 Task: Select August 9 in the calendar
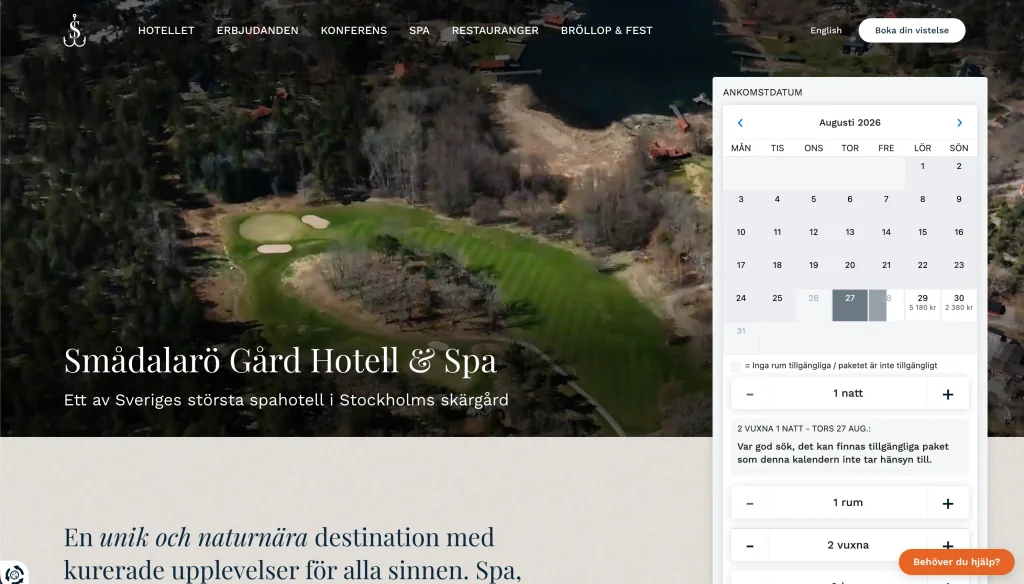(959, 206)
